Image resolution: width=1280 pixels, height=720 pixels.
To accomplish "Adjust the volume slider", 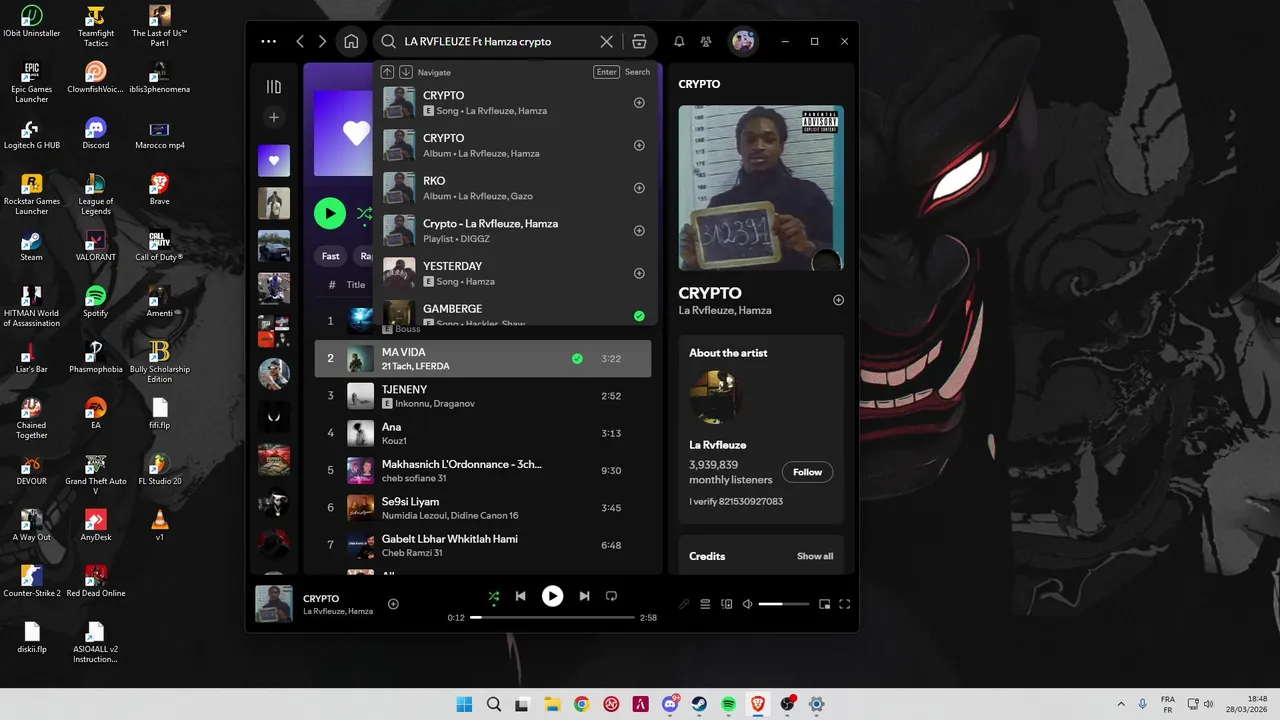I will tap(784, 604).
